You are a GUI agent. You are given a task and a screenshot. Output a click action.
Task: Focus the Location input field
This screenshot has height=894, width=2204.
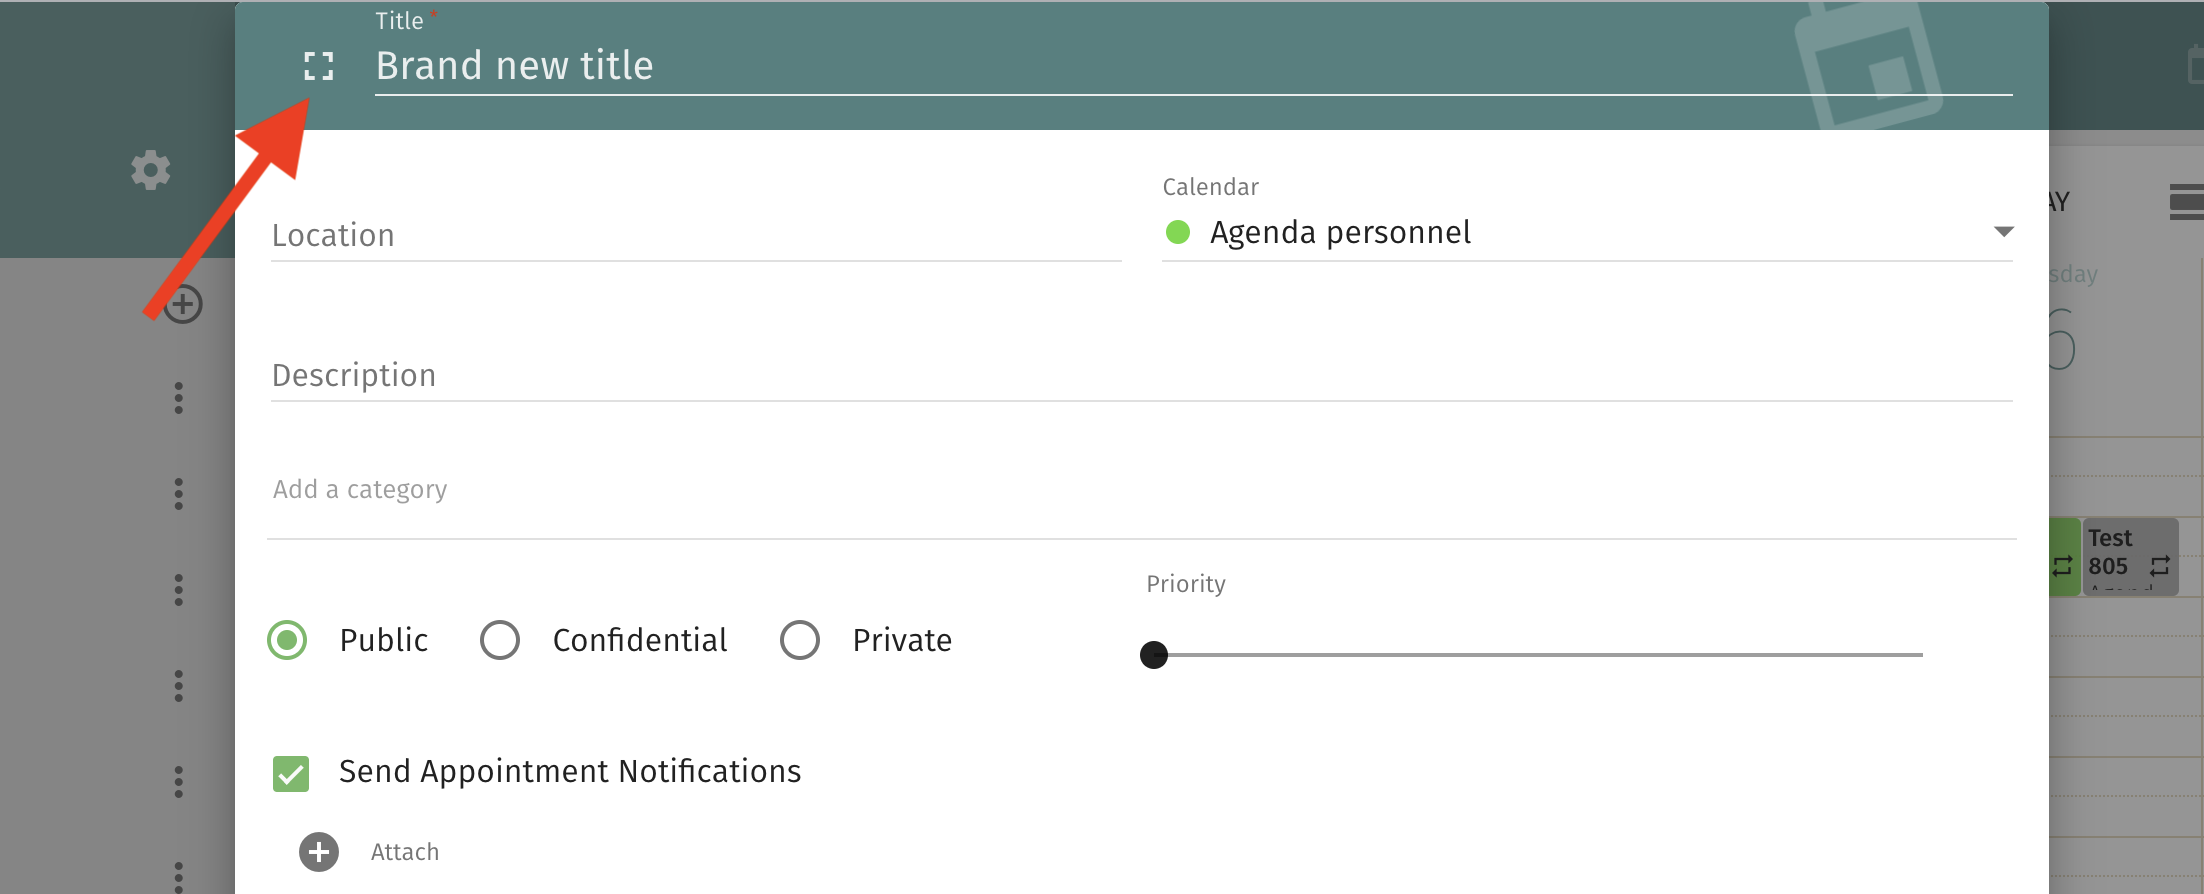(695, 236)
